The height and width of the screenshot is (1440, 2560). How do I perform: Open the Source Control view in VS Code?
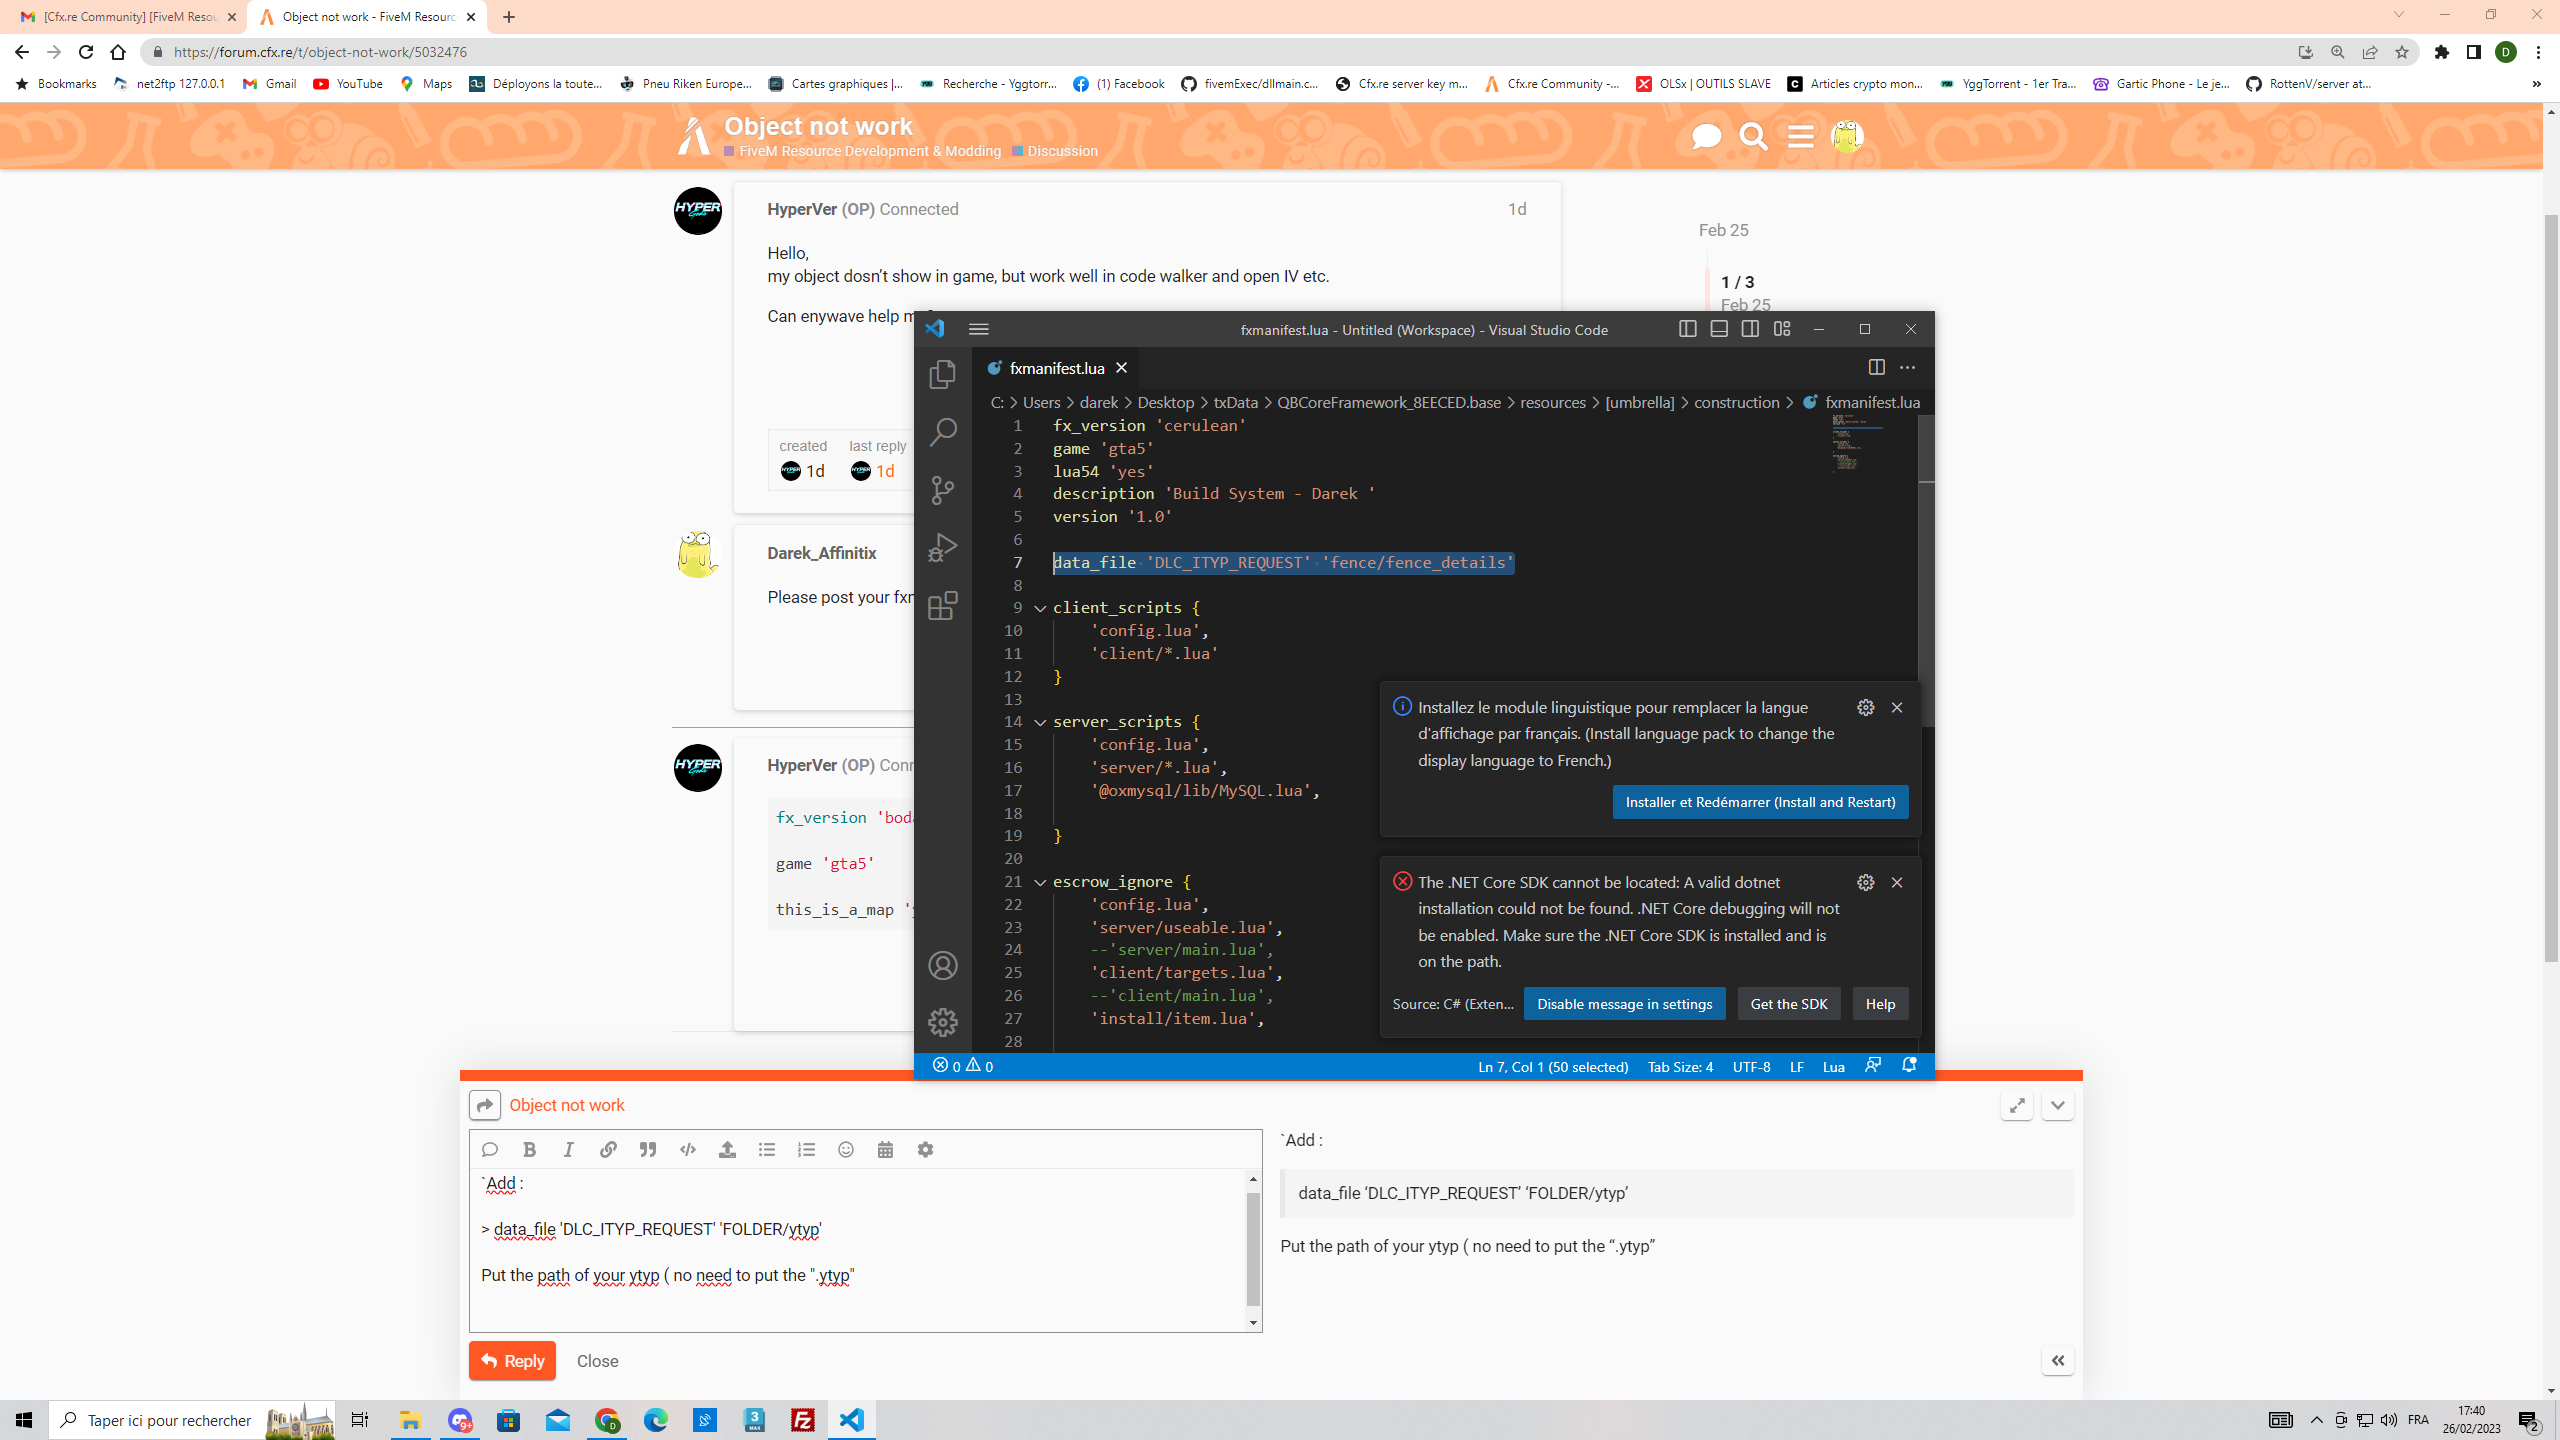click(x=941, y=489)
